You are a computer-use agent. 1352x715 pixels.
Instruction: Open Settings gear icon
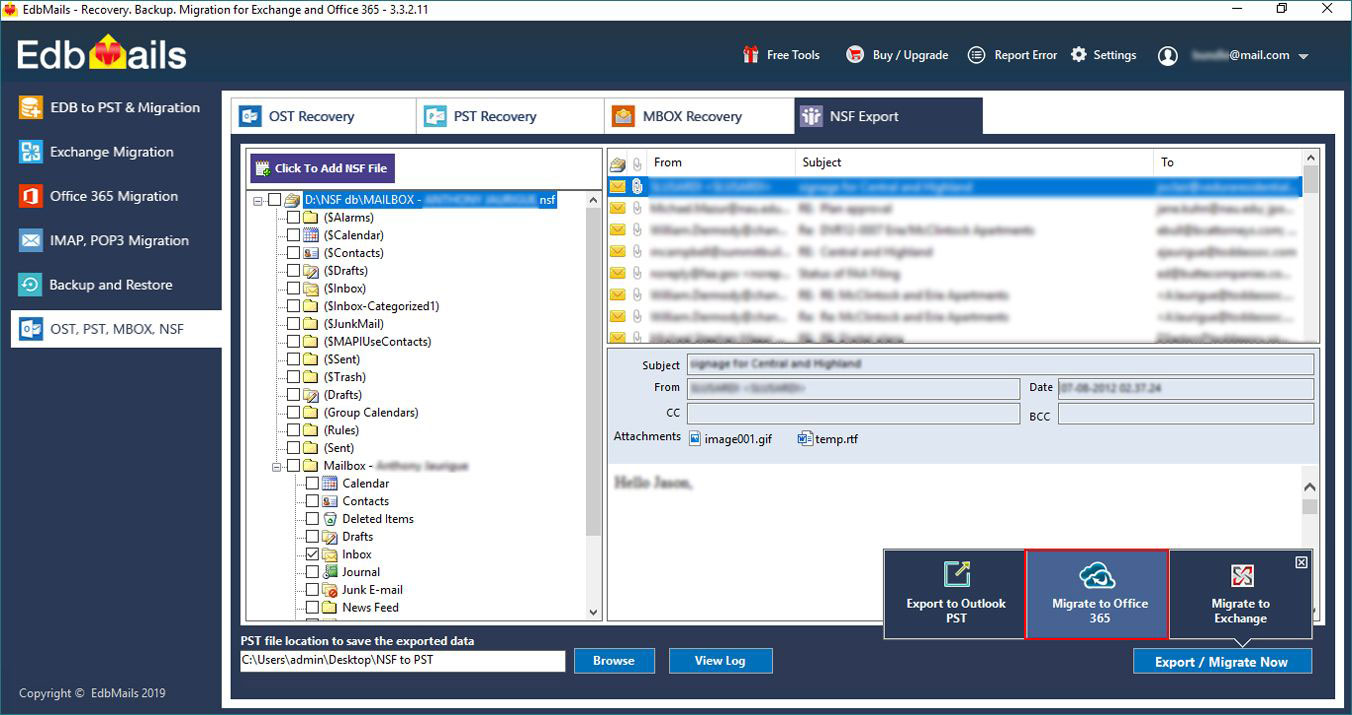tap(1079, 55)
